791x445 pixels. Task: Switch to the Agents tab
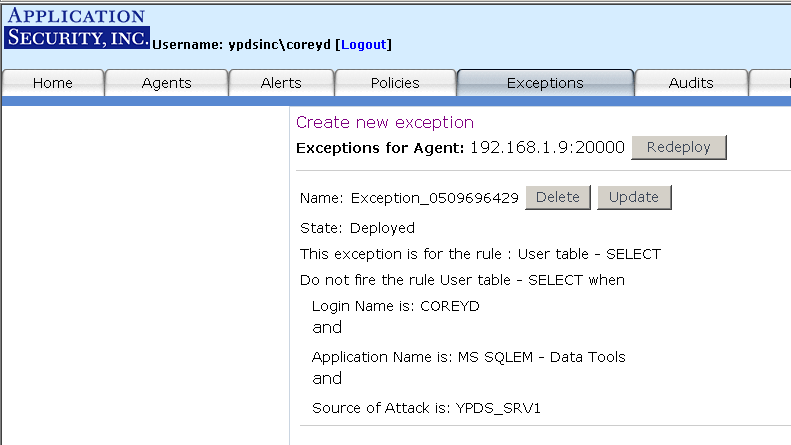click(167, 83)
